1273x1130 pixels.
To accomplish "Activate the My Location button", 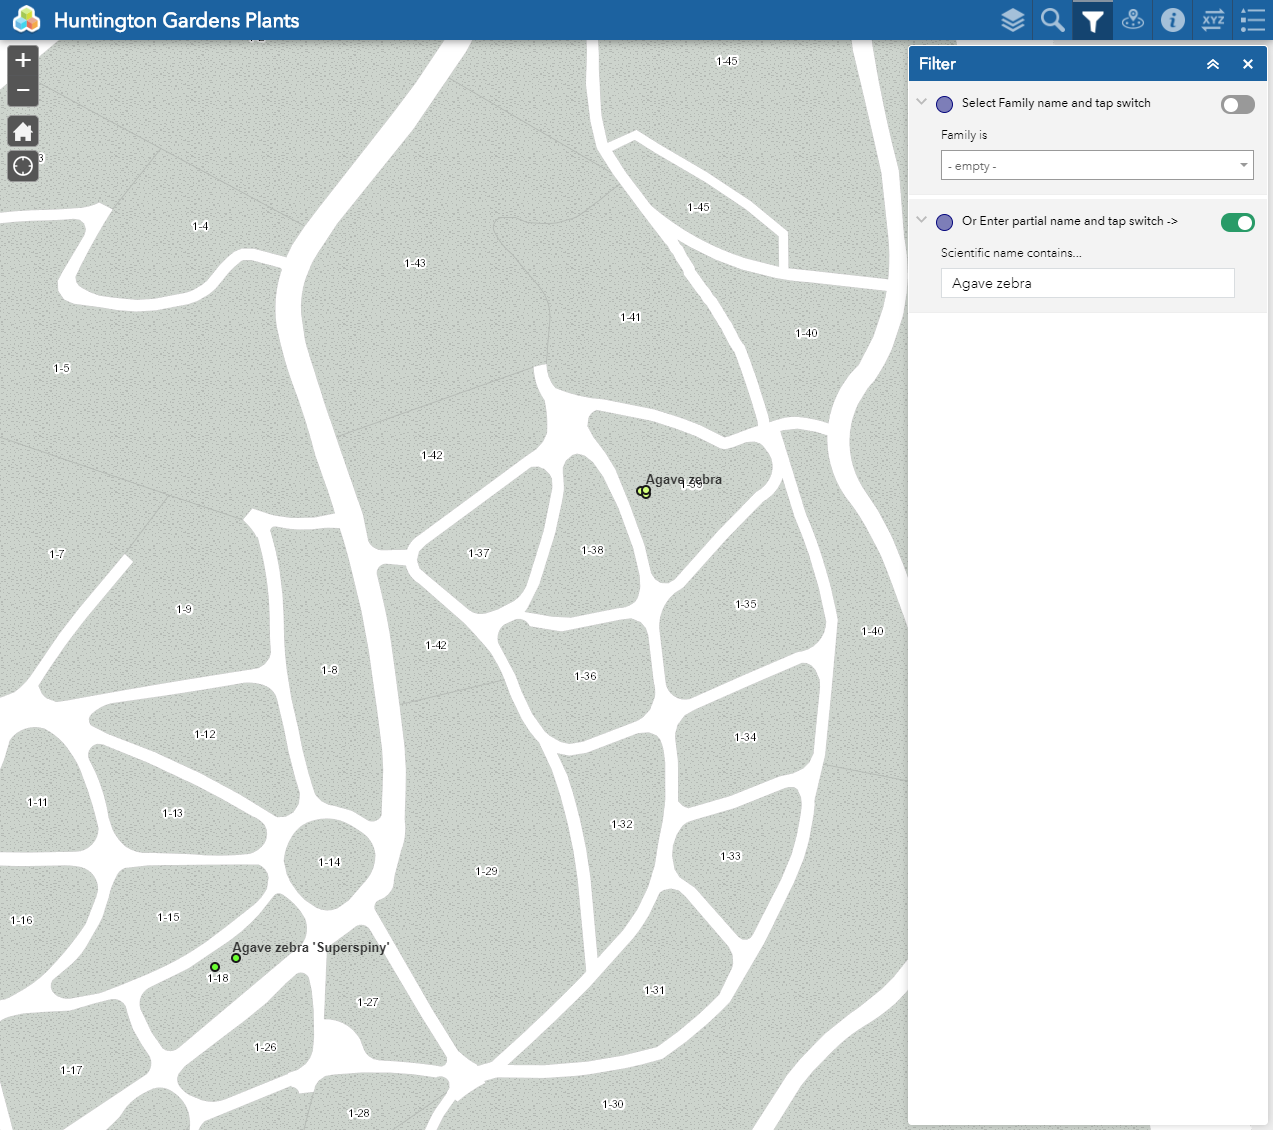I will [22, 165].
